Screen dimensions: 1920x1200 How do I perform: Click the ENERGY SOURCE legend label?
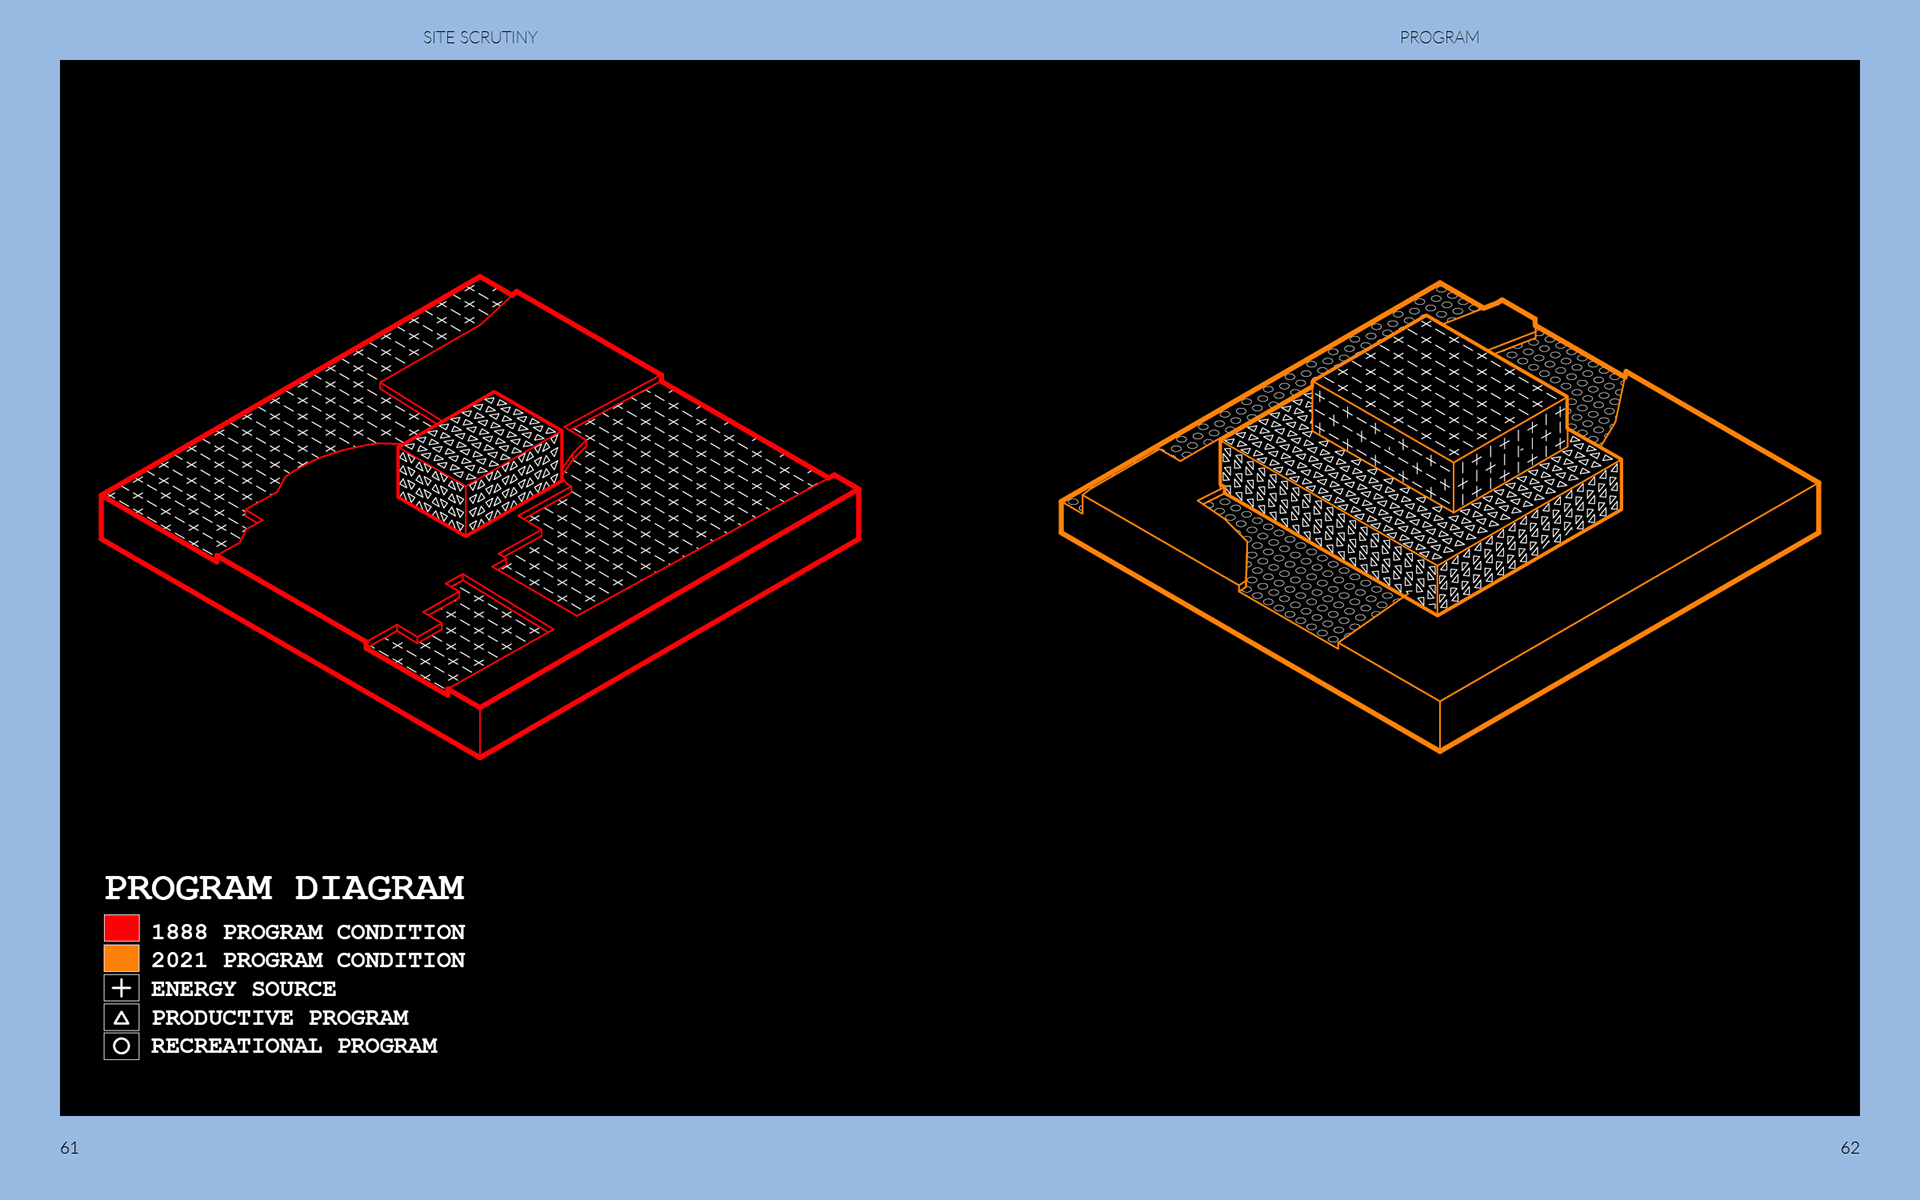point(243,989)
